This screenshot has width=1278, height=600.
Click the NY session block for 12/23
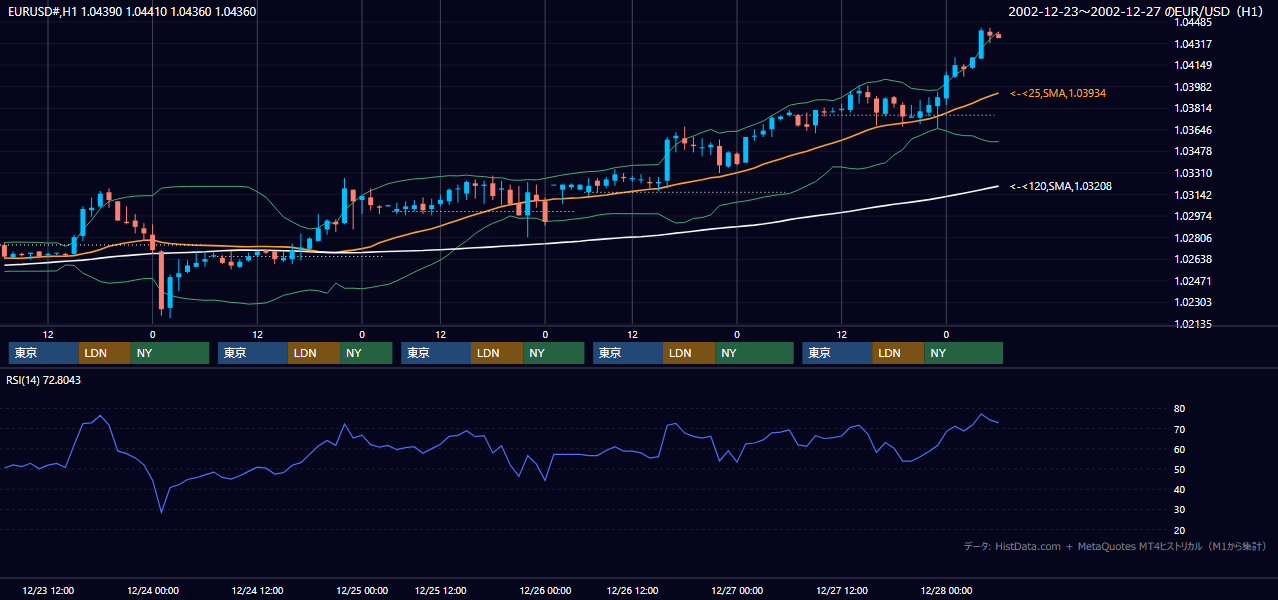pos(170,353)
